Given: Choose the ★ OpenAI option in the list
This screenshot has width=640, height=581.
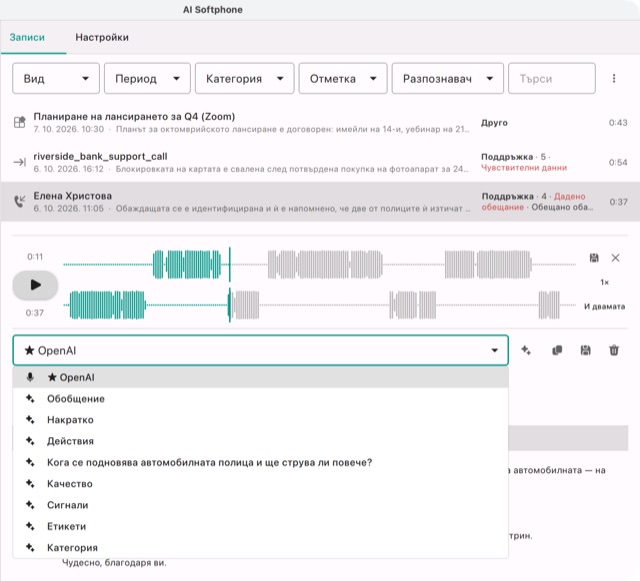Looking at the screenshot, I should (x=260, y=377).
